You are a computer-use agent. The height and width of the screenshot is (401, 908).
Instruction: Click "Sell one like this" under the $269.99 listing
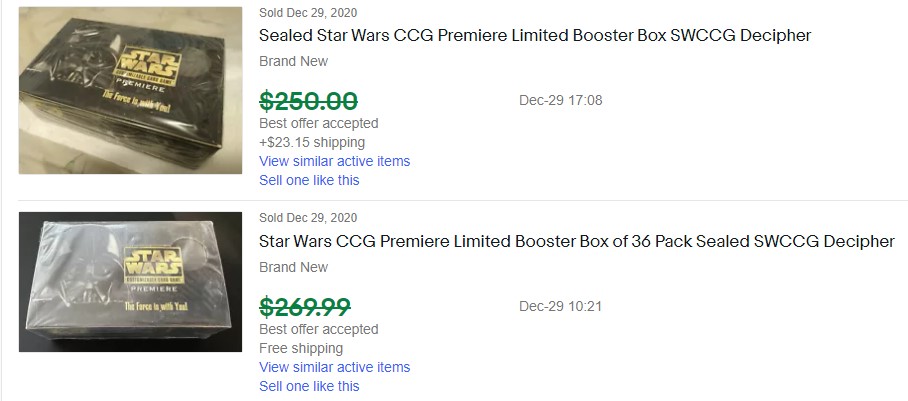(309, 386)
